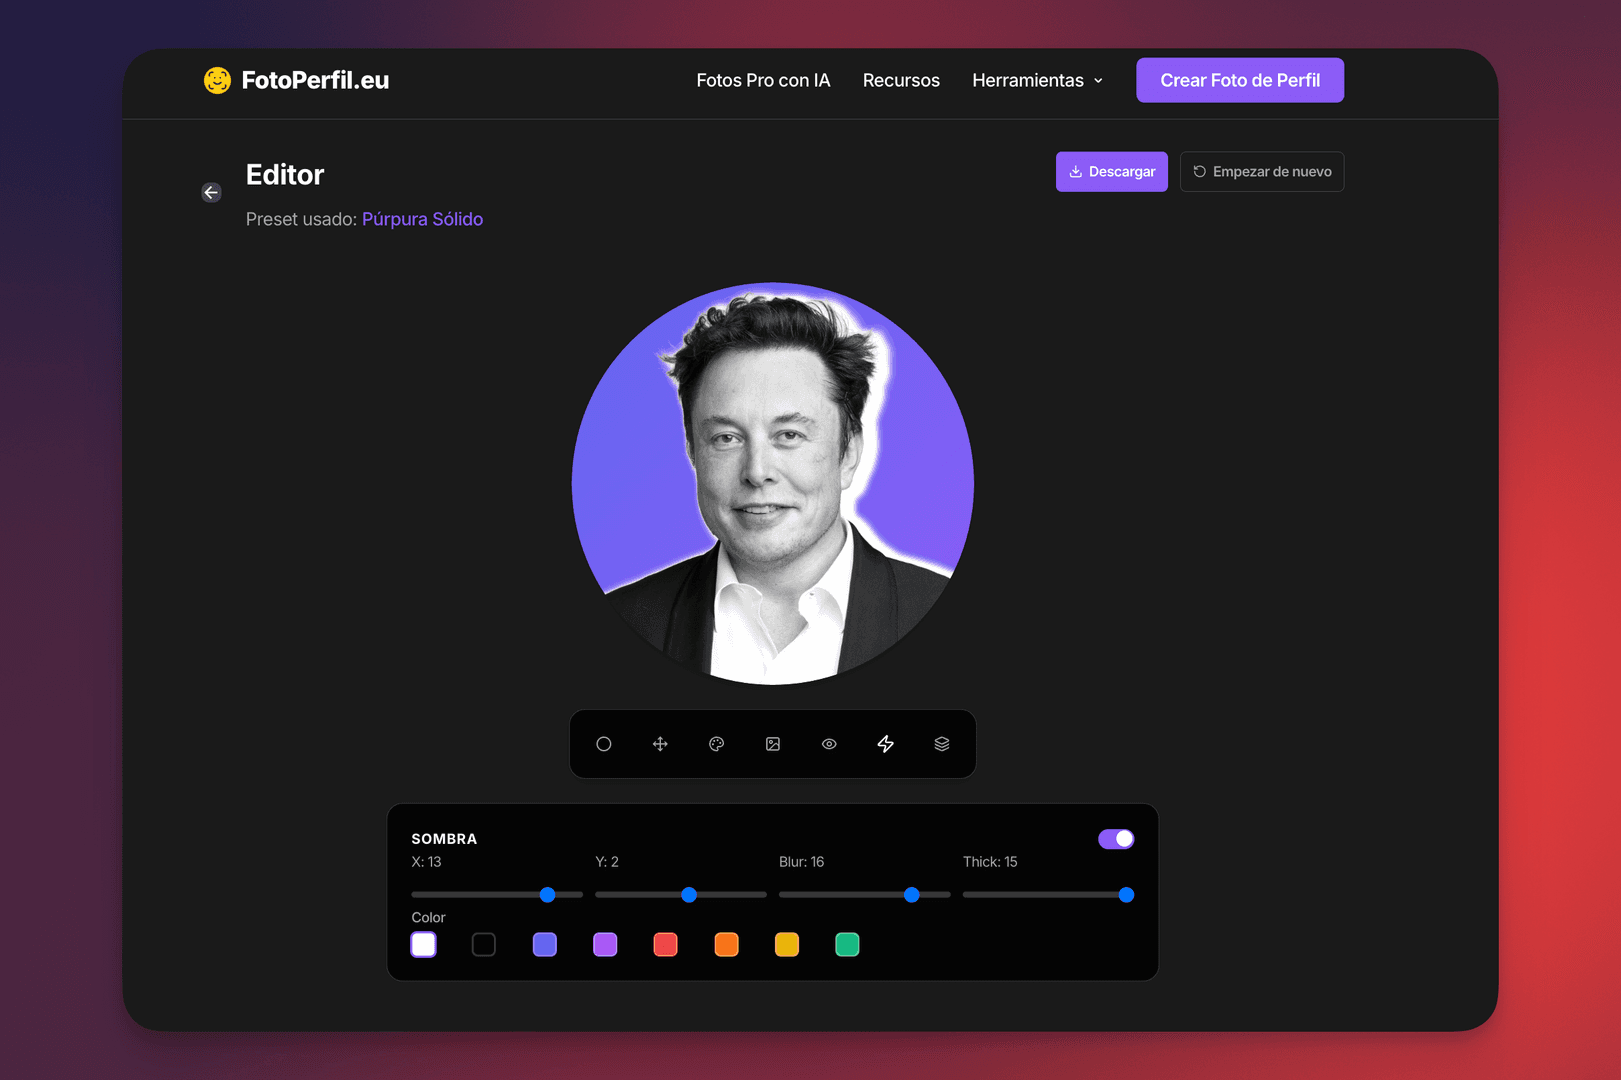Click Empezar de nuevo button
1621x1080 pixels.
tap(1261, 172)
